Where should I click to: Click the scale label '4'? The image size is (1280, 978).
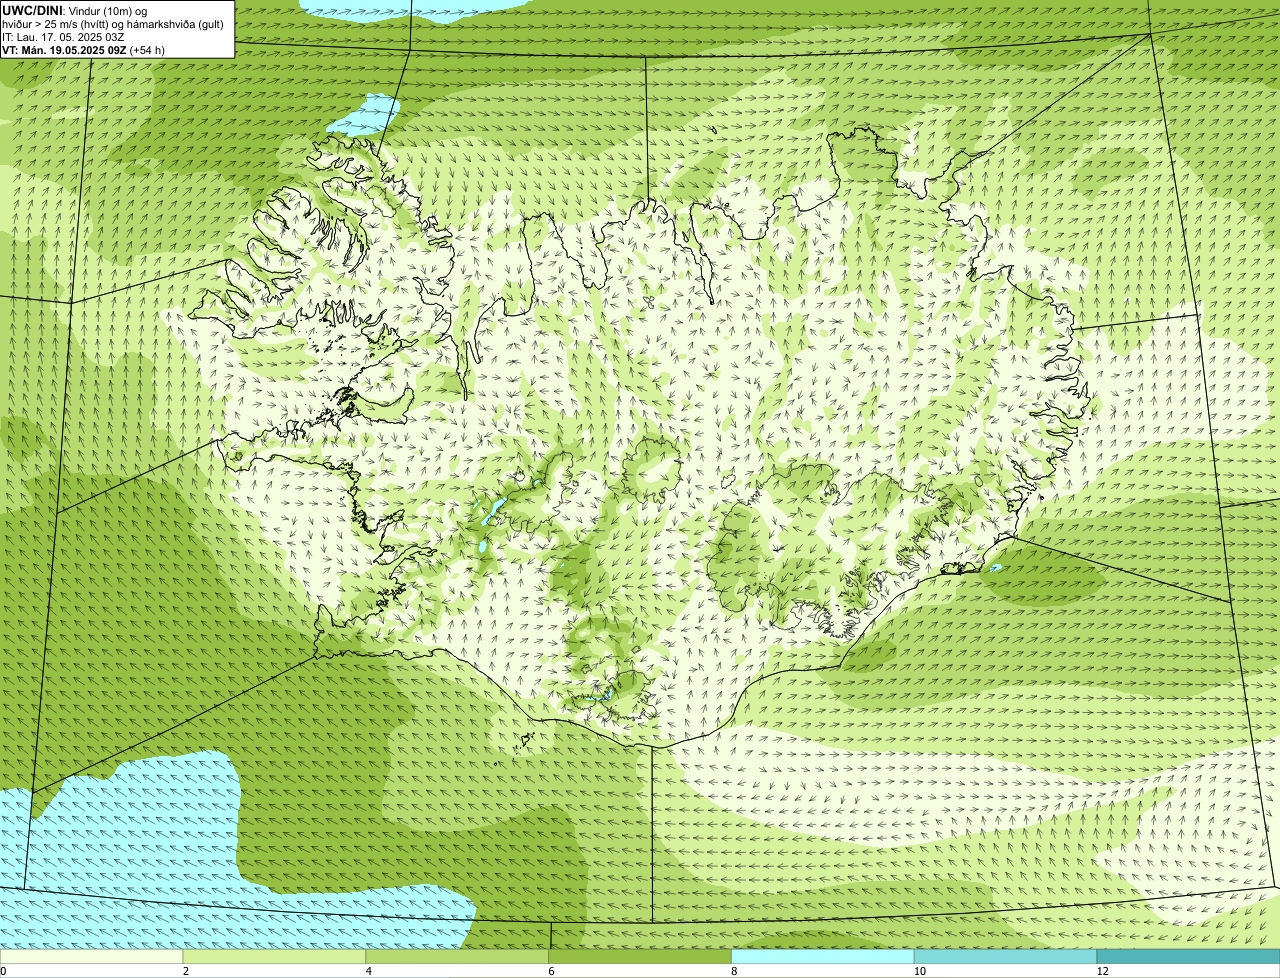[368, 971]
